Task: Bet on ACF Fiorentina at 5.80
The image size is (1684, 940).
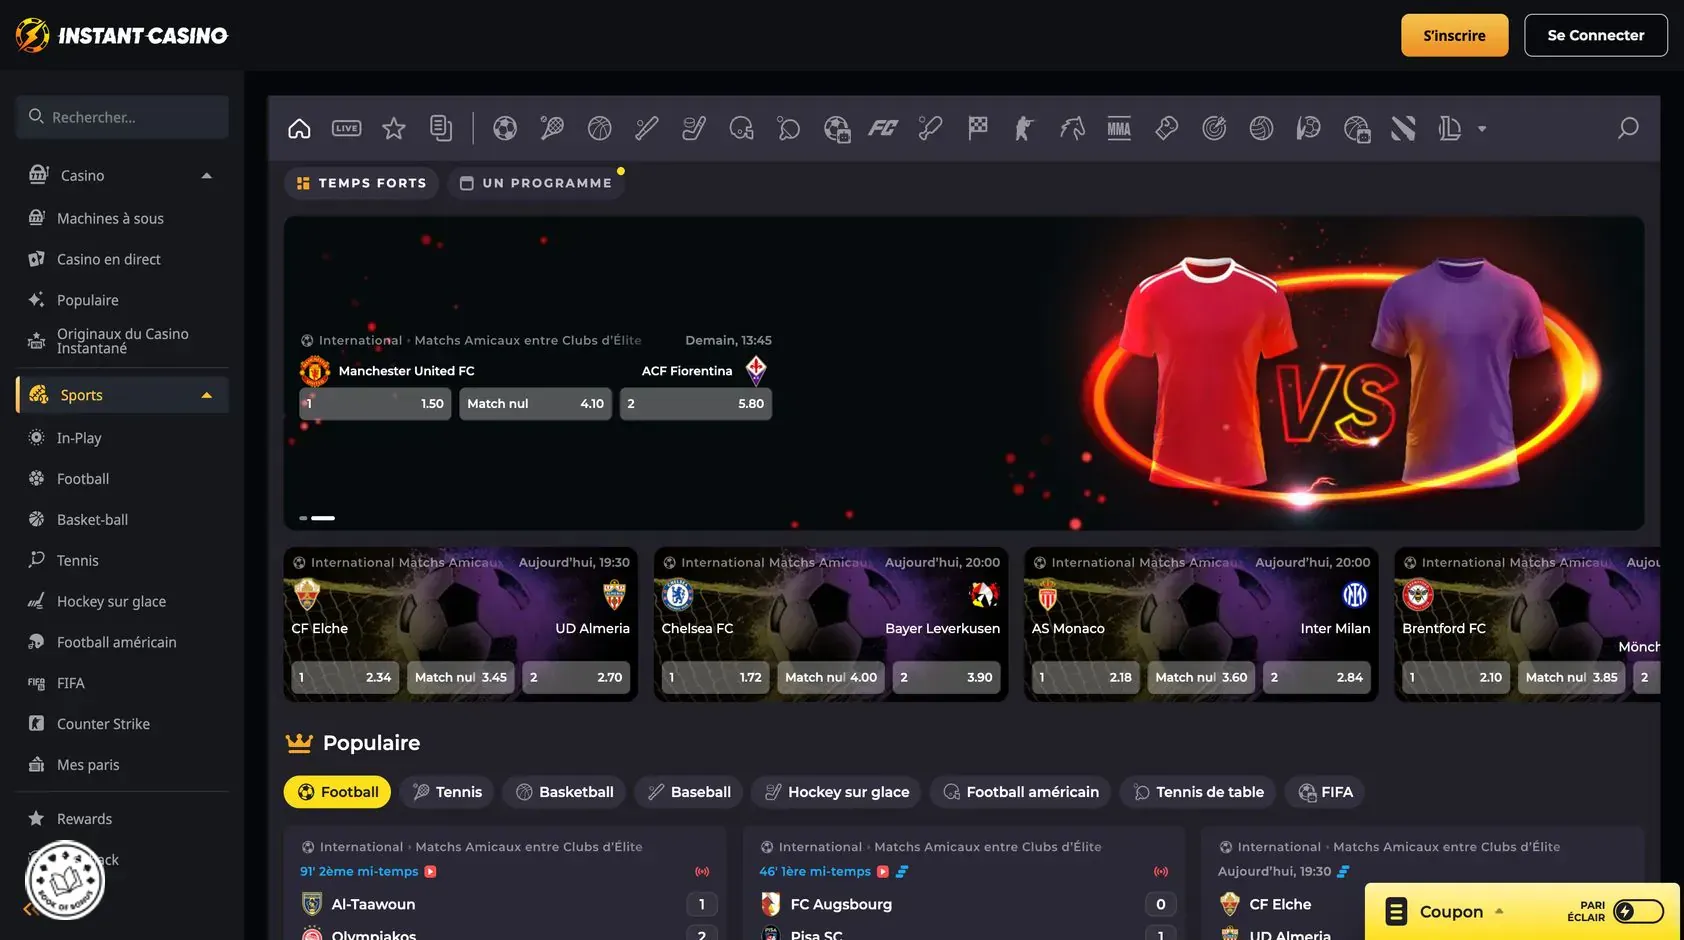Action: 696,404
